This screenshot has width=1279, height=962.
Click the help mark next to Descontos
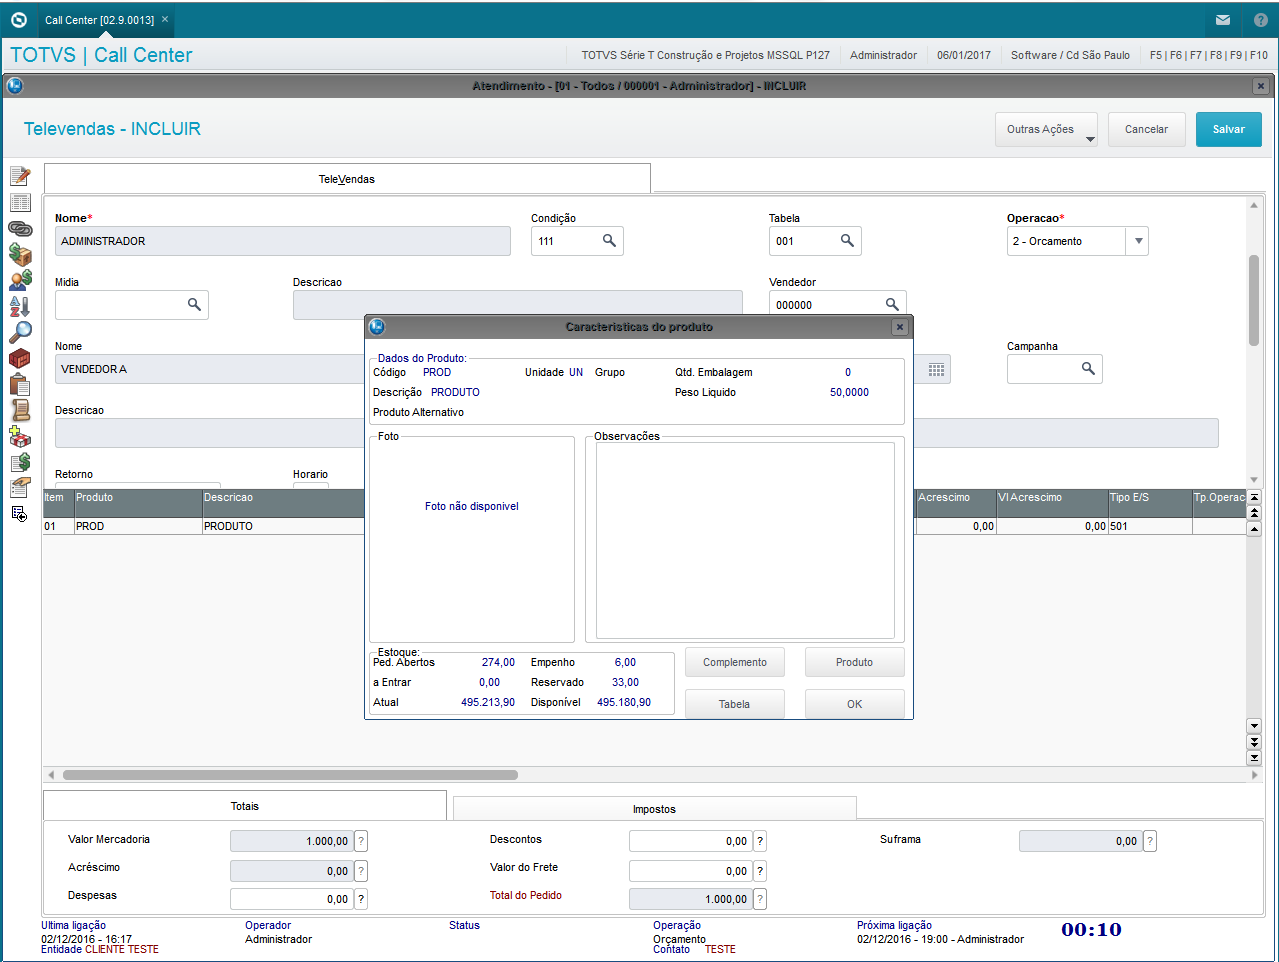click(760, 841)
